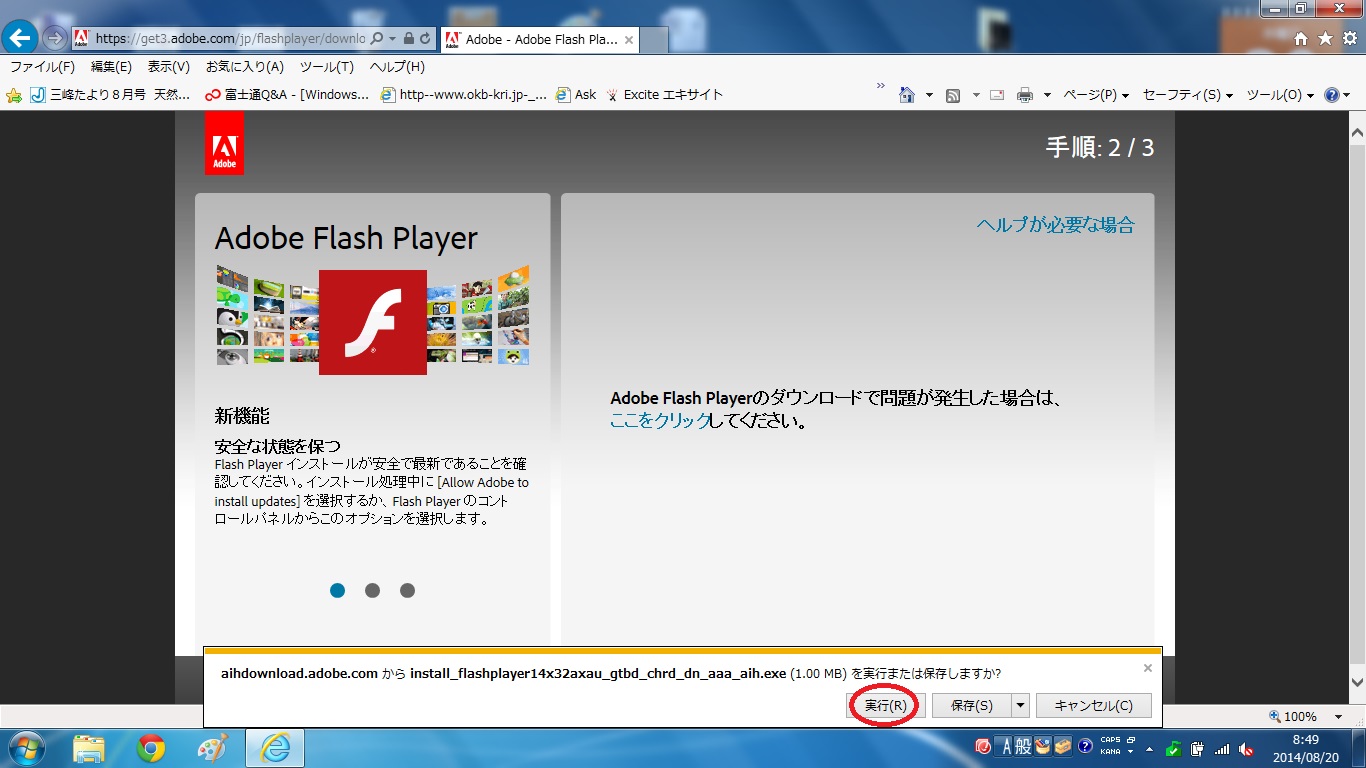The height and width of the screenshot is (768, 1366).
Task: Click the Print icon in command bar
Action: [1025, 95]
